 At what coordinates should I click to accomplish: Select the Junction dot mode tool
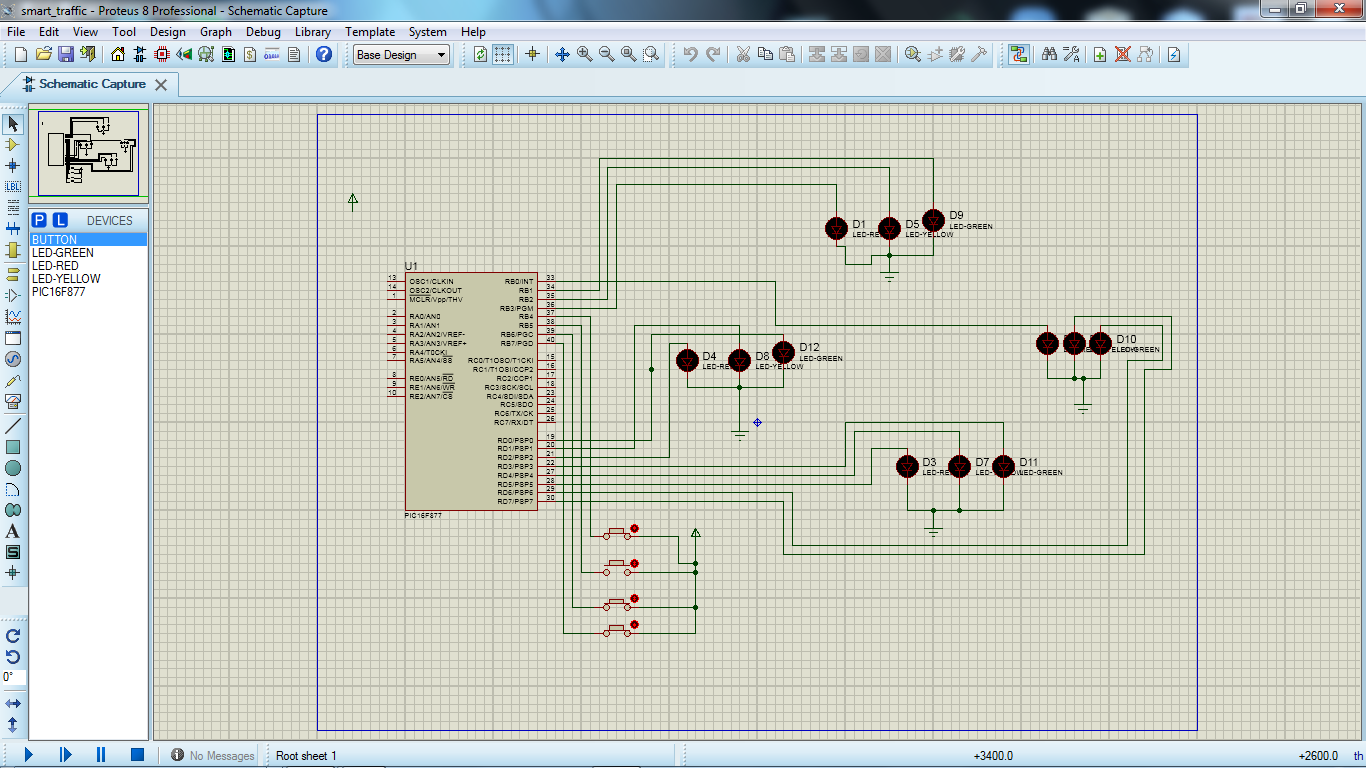[13, 165]
